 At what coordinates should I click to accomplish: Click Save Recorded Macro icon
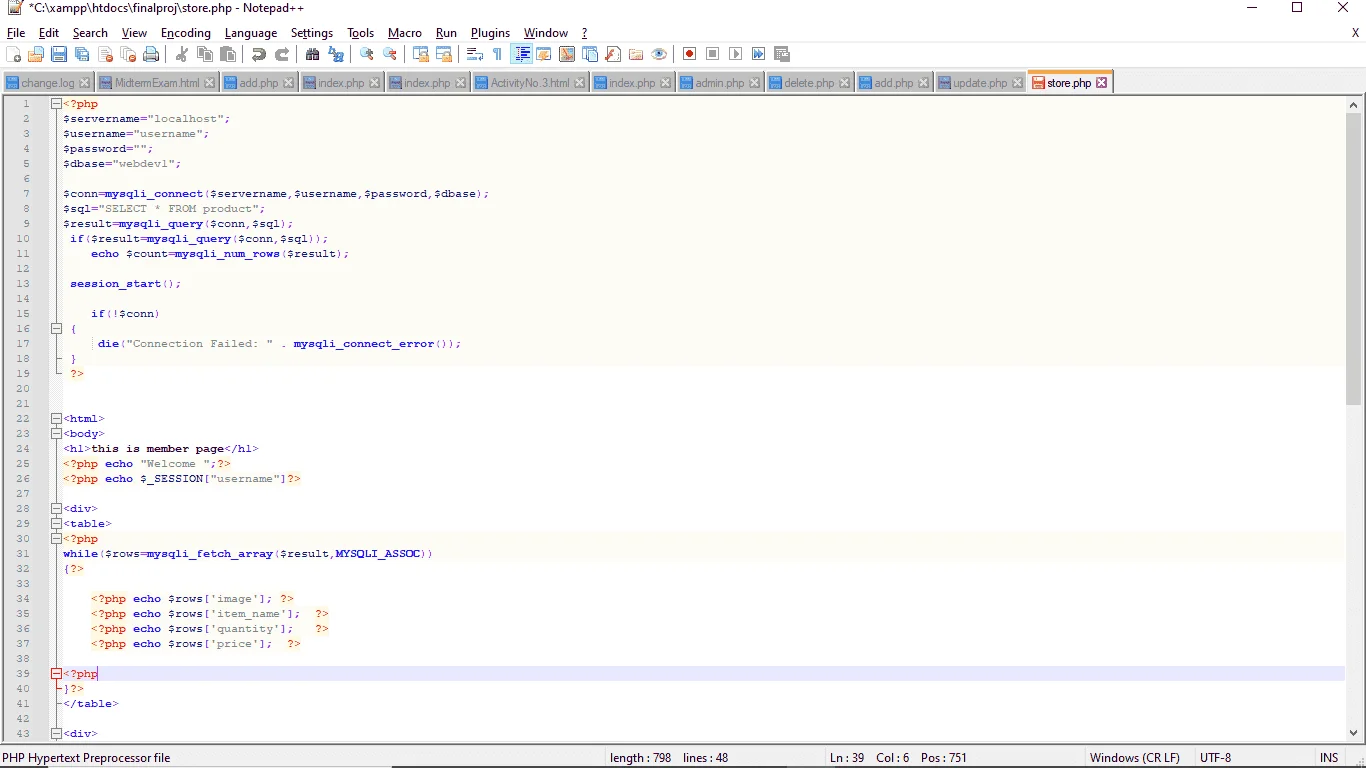point(781,54)
